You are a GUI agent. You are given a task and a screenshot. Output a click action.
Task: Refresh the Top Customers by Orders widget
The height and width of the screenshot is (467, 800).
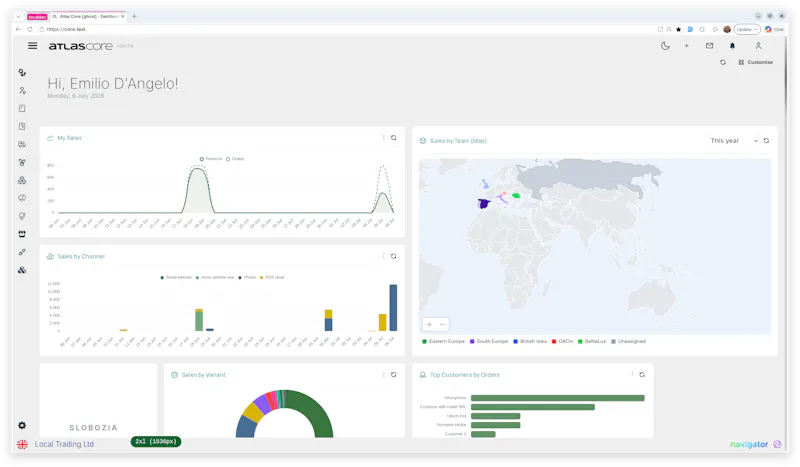tap(642, 375)
